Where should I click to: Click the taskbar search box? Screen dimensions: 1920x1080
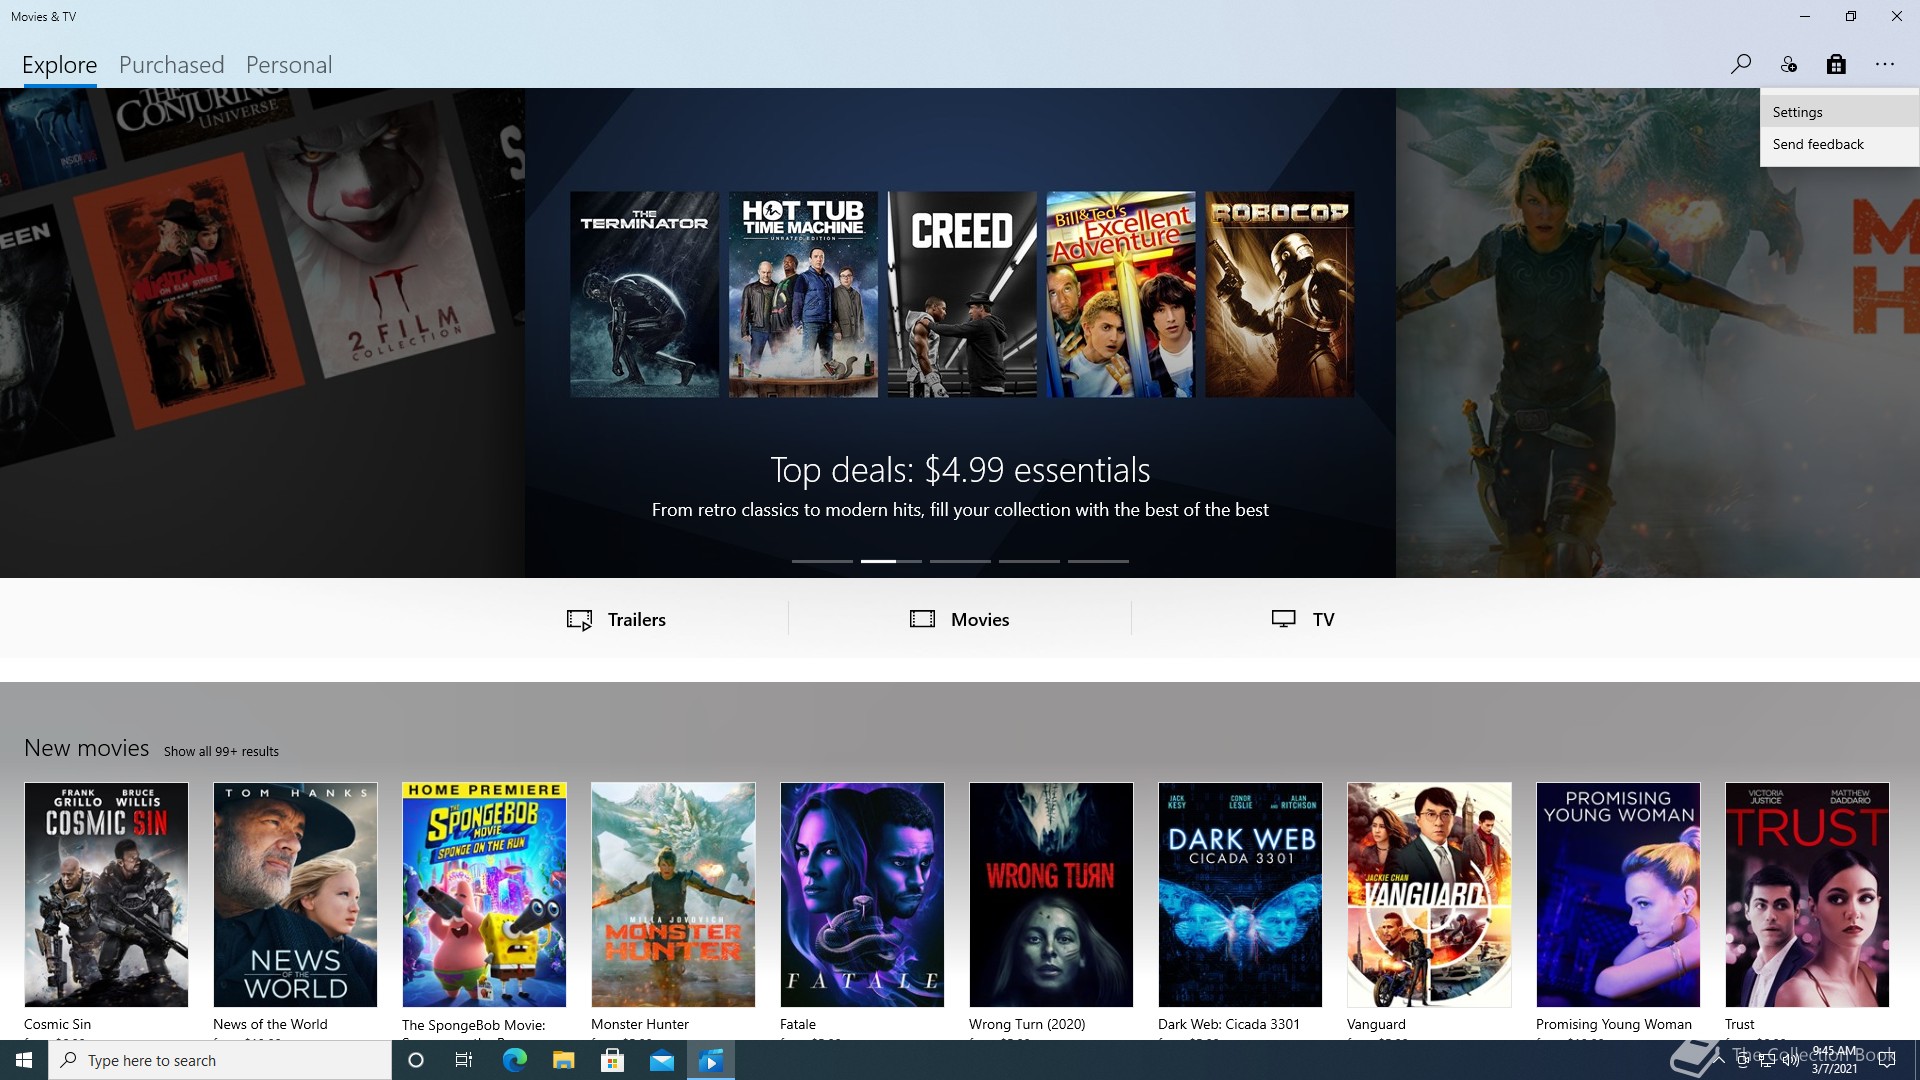tap(220, 1060)
